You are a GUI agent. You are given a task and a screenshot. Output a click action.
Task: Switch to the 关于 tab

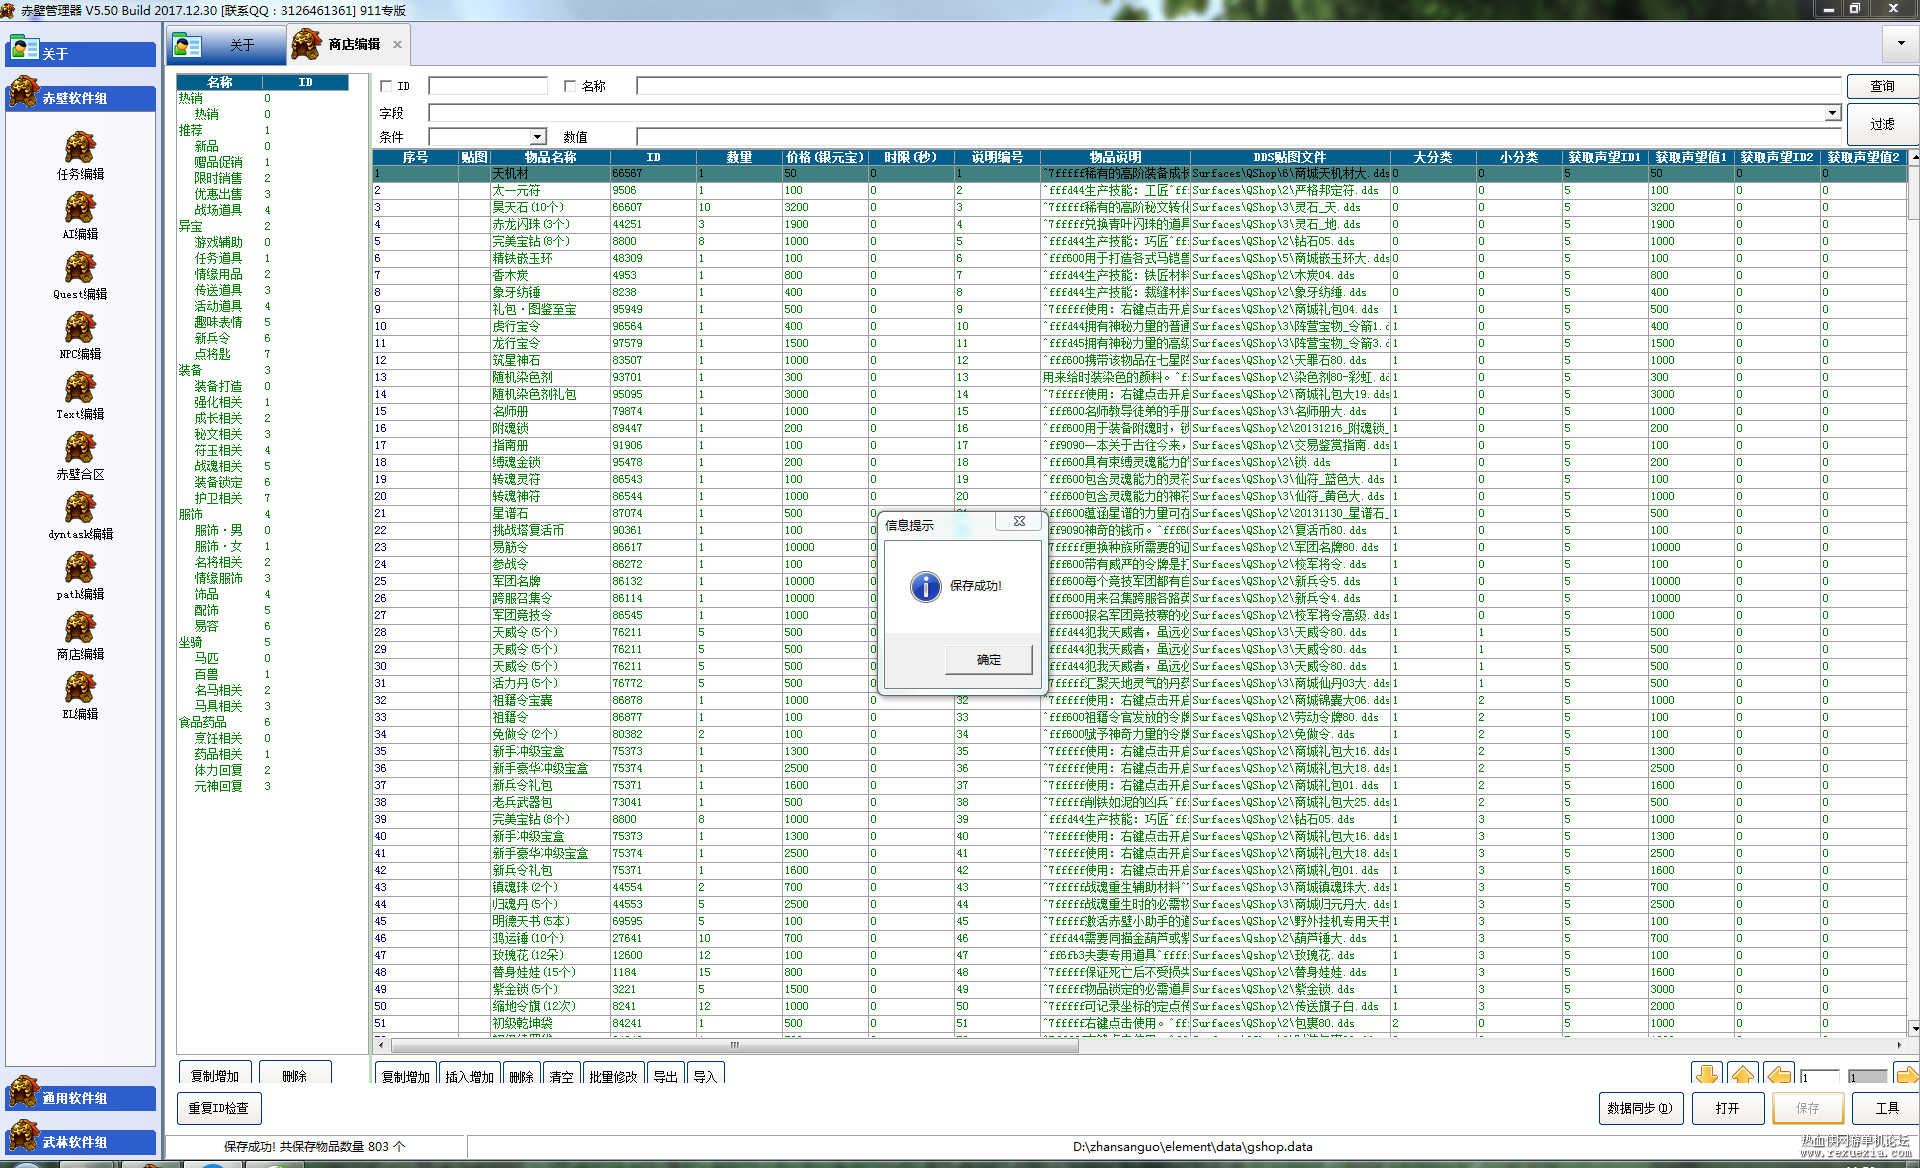point(227,45)
